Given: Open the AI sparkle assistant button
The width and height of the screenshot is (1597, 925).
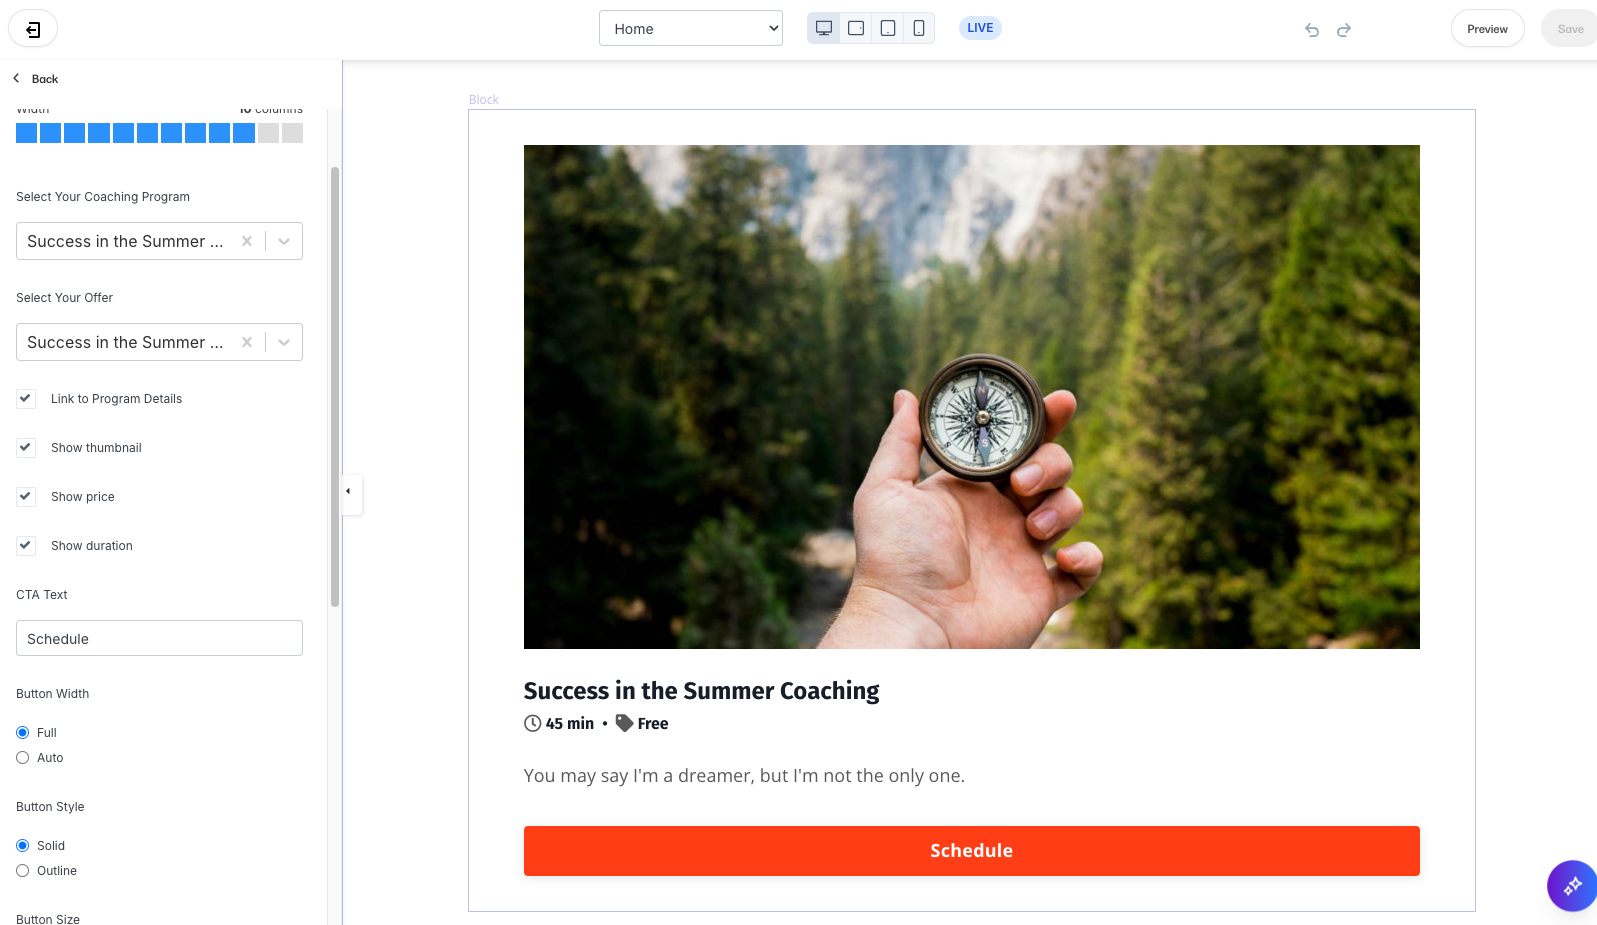Looking at the screenshot, I should coord(1572,885).
